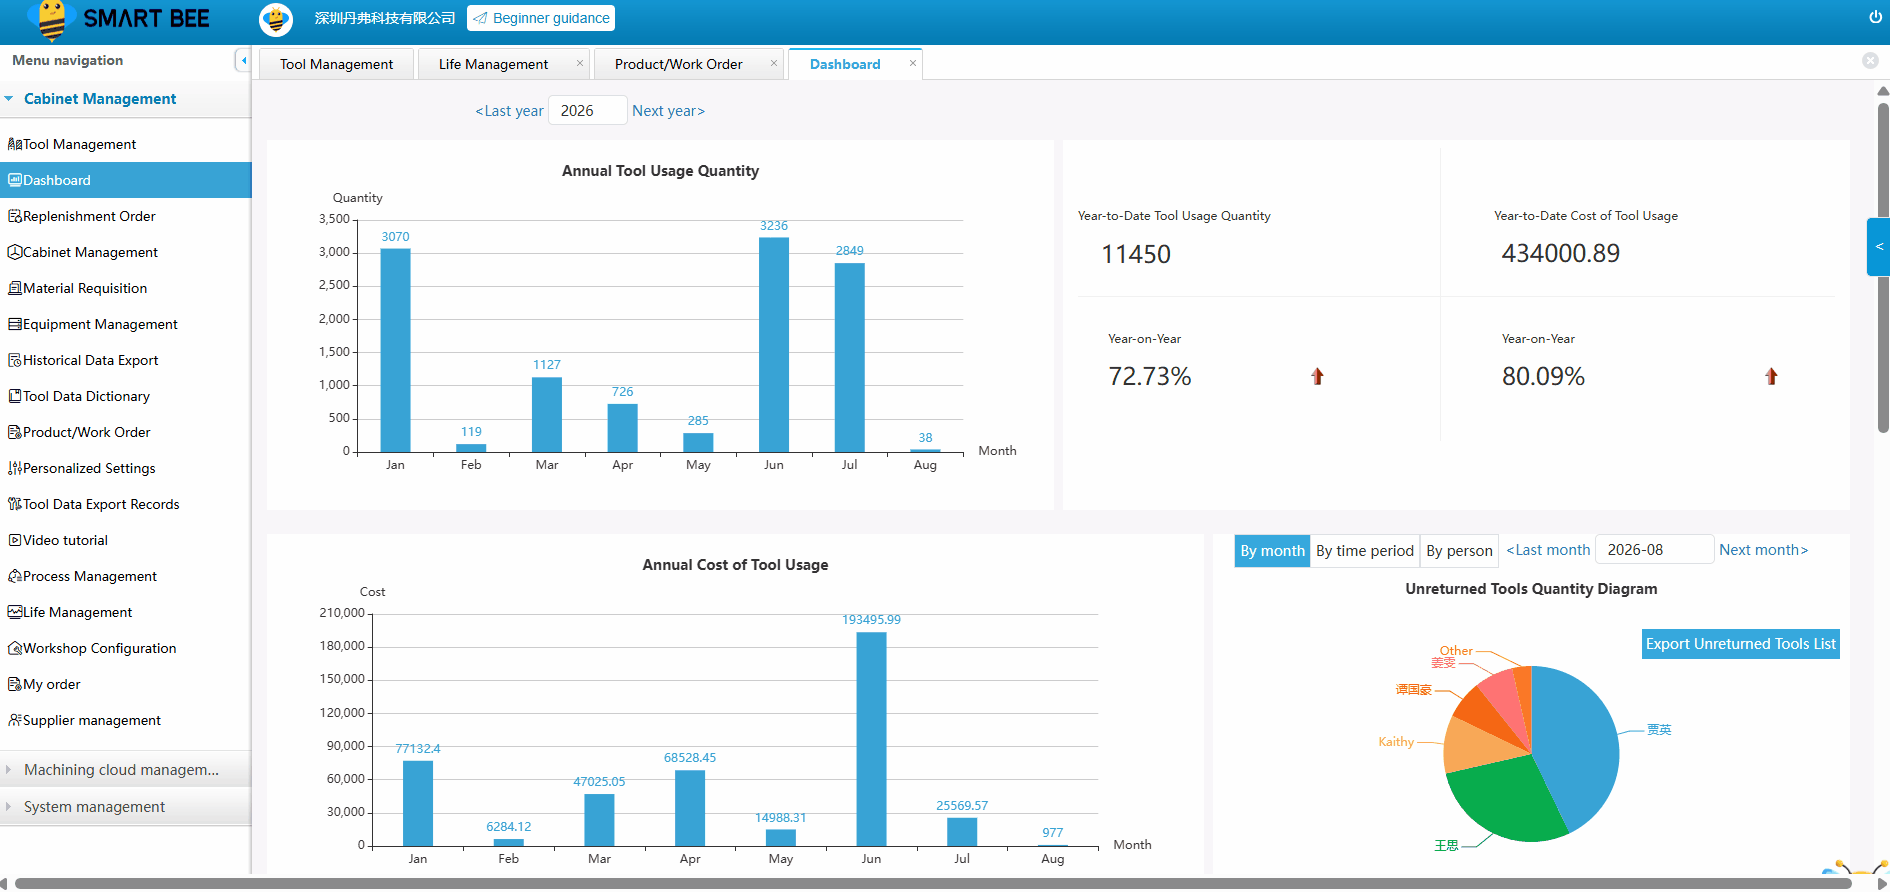The width and height of the screenshot is (1890, 892).
Task: Click the Beginner guidance button
Action: (541, 18)
